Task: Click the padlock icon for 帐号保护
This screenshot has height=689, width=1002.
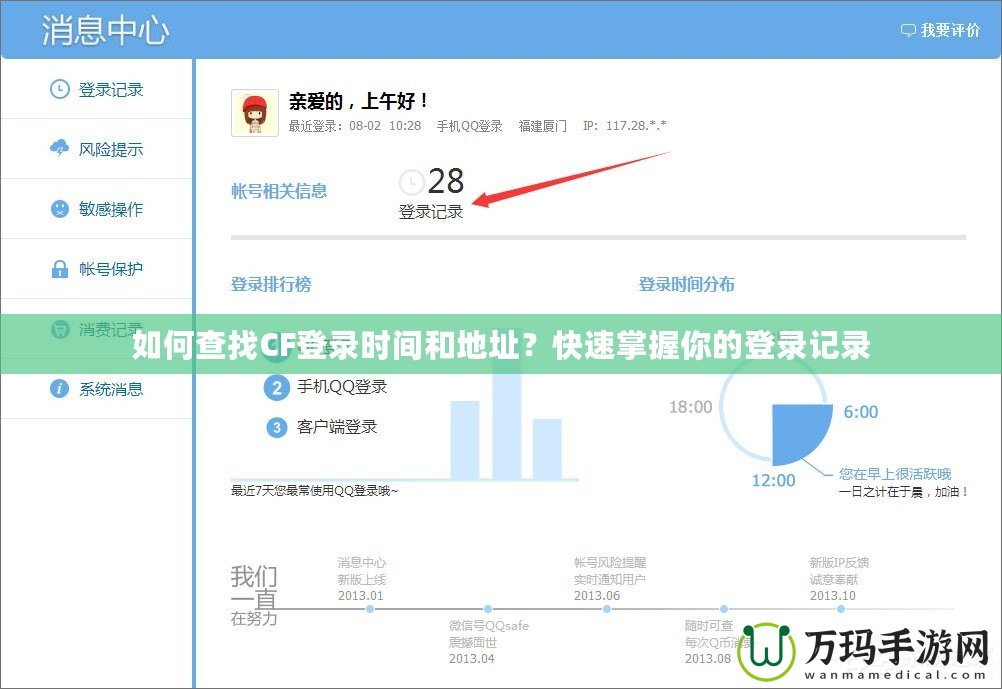Action: point(59,268)
